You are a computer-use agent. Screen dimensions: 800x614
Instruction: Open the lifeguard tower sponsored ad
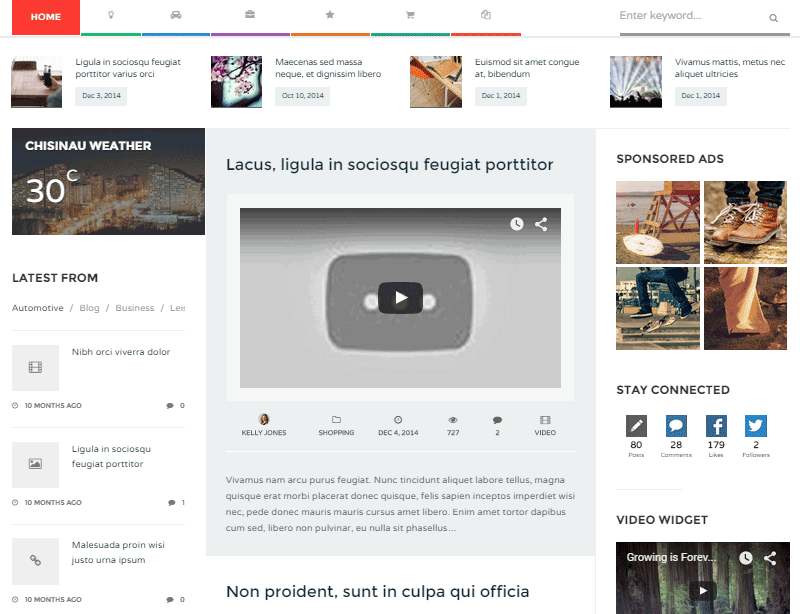(x=658, y=222)
